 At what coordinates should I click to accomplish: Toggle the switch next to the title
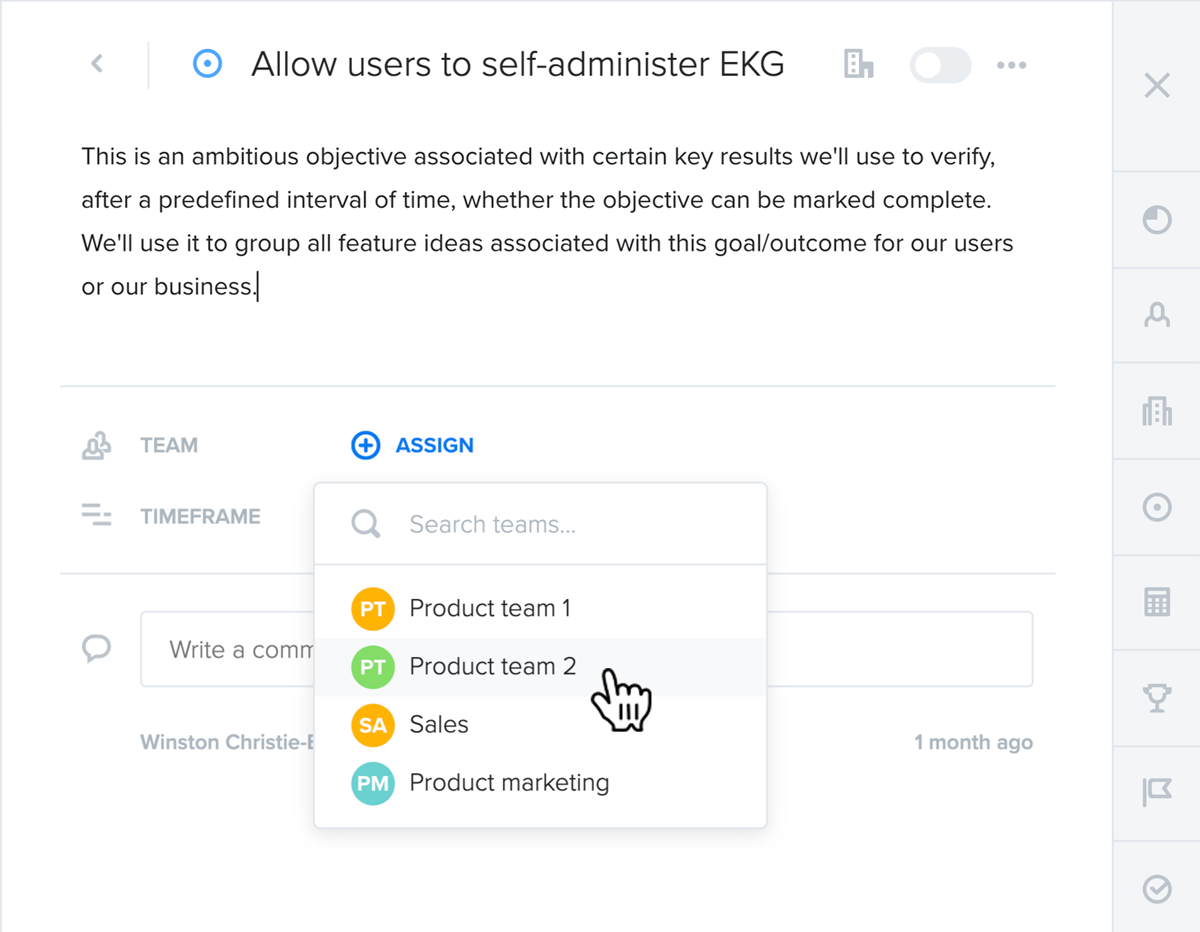tap(940, 66)
